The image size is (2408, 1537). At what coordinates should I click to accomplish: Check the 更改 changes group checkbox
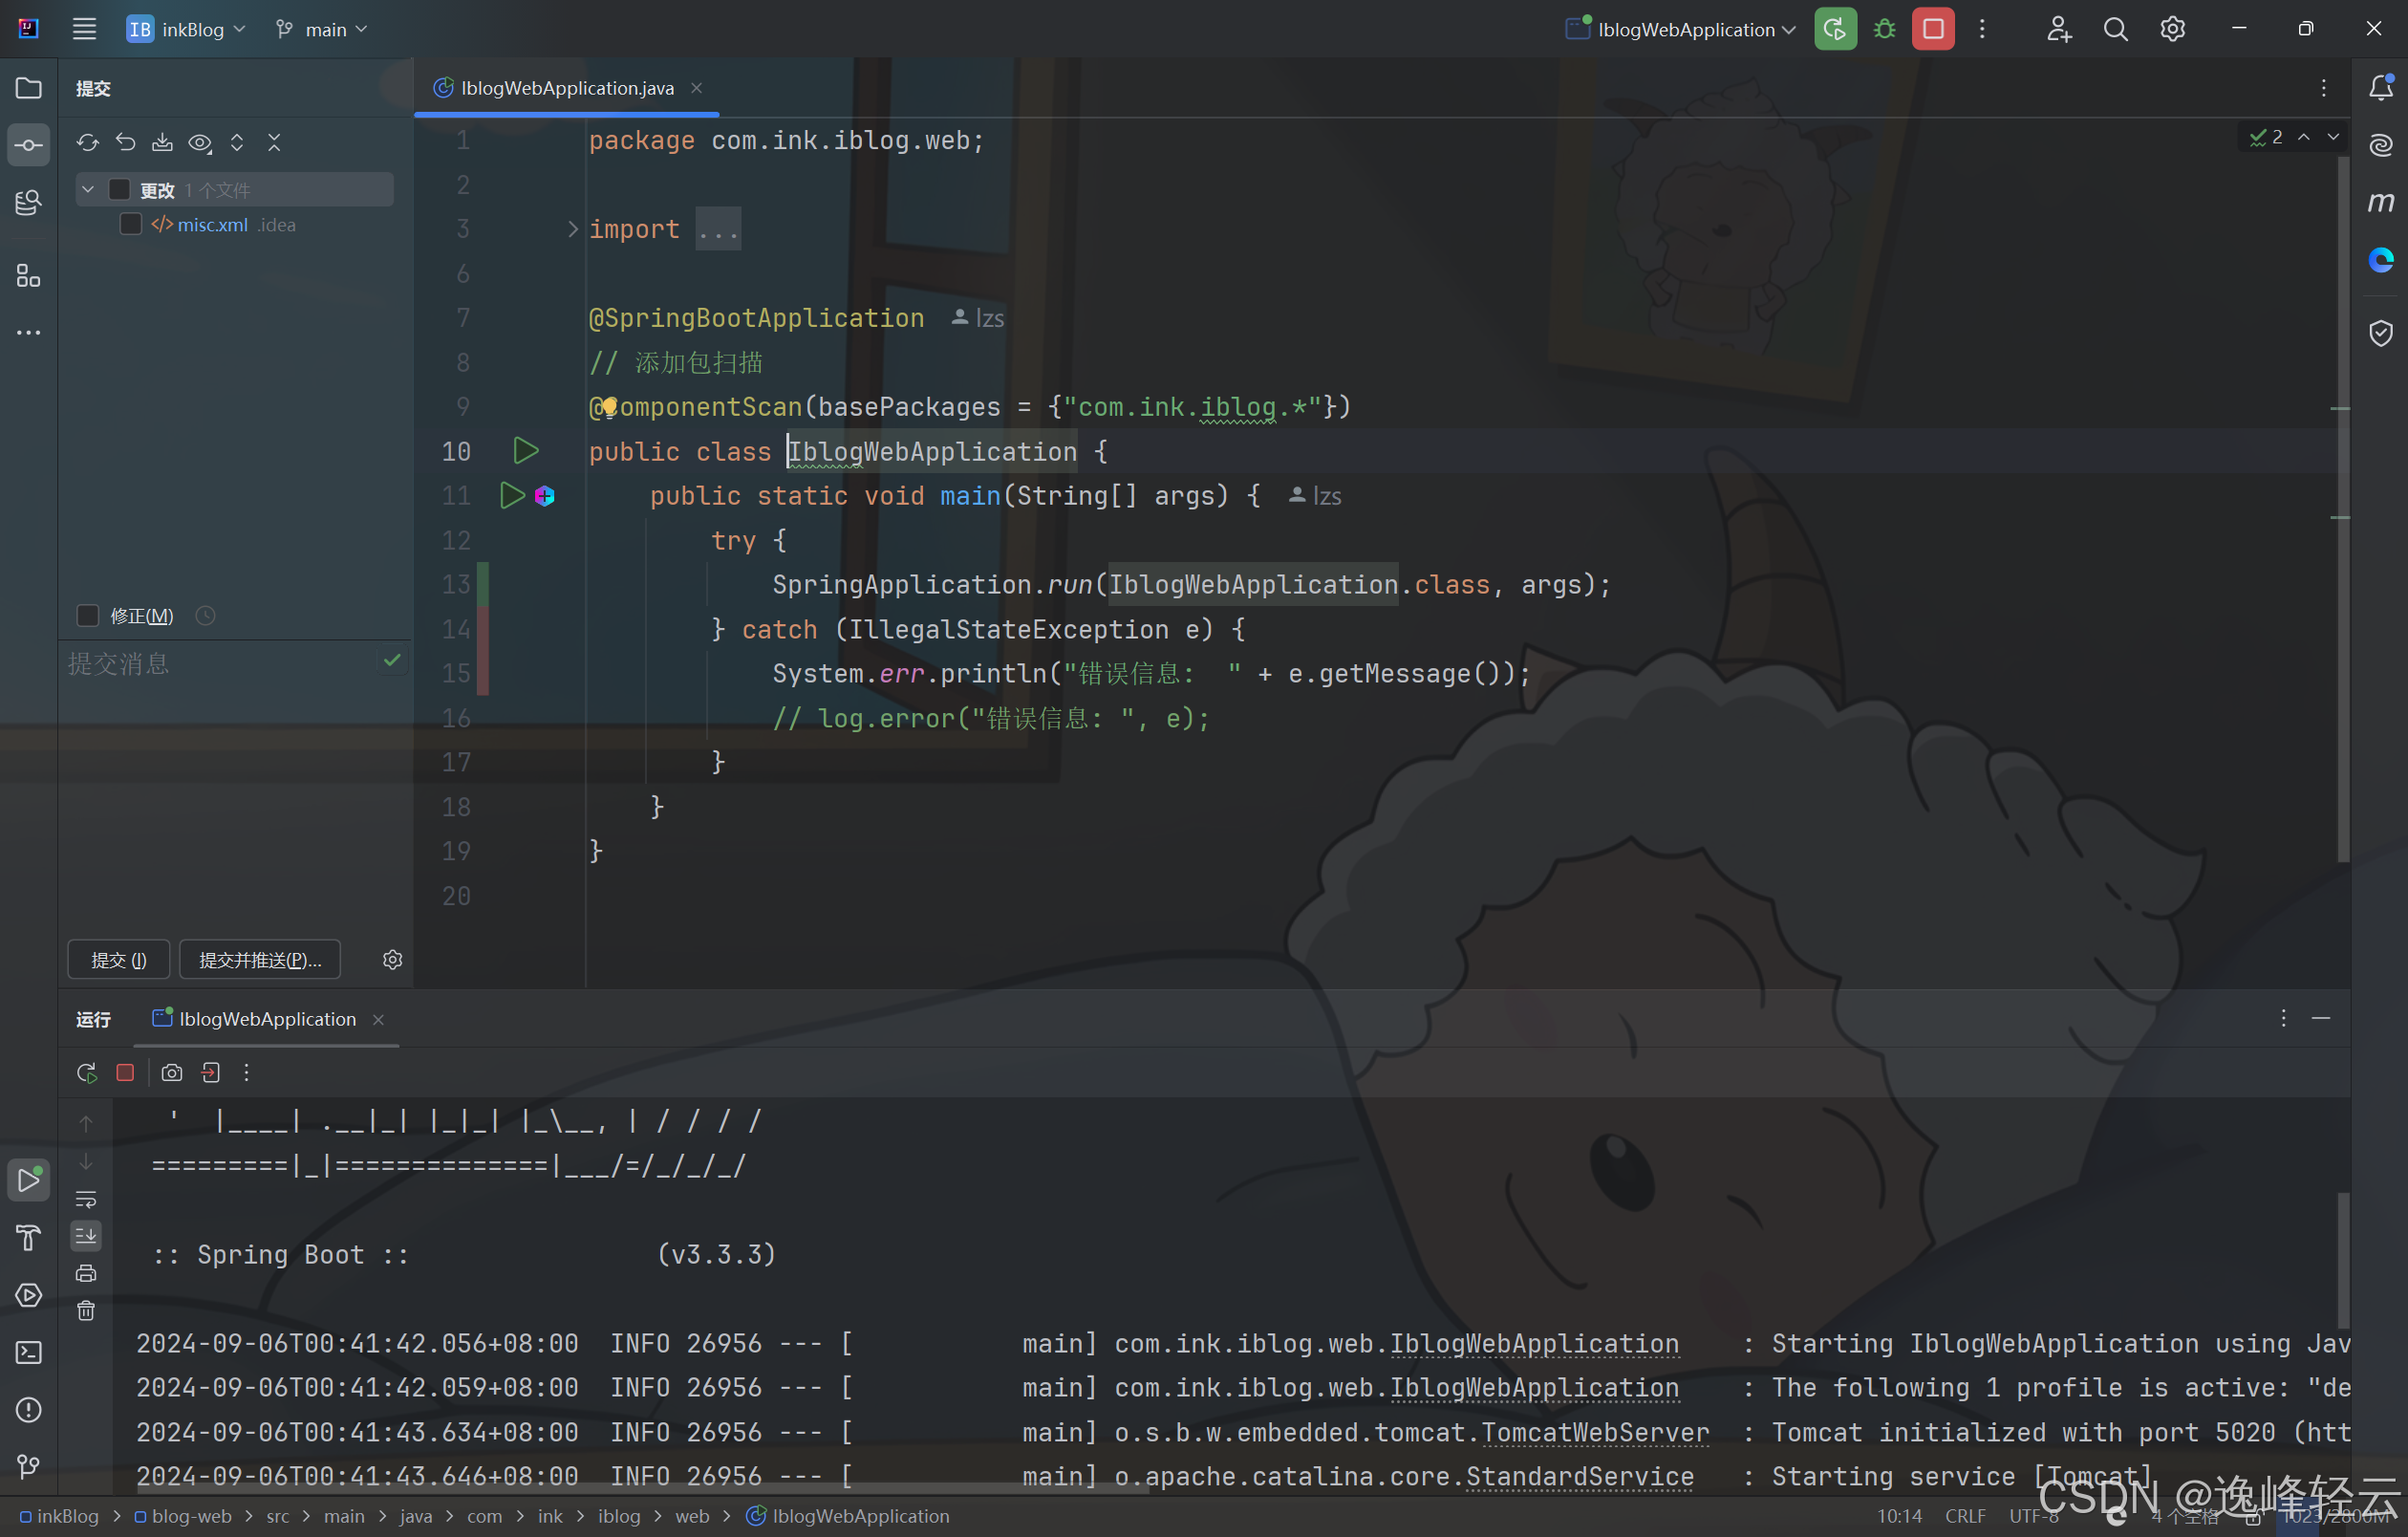point(119,189)
